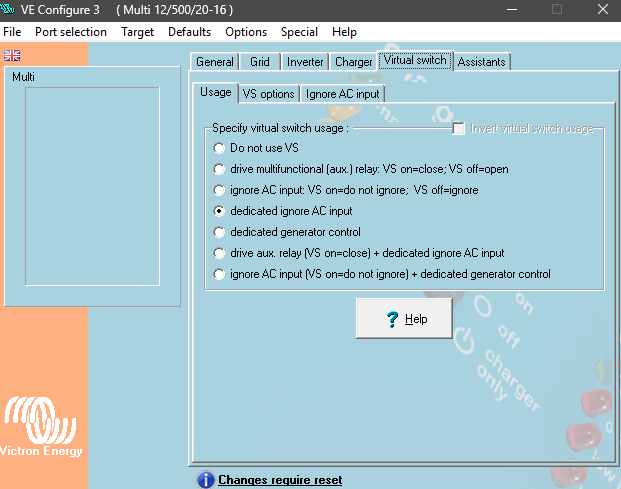Click the VE Configure app icon in title bar
The width and height of the screenshot is (621, 489).
click(x=8, y=8)
